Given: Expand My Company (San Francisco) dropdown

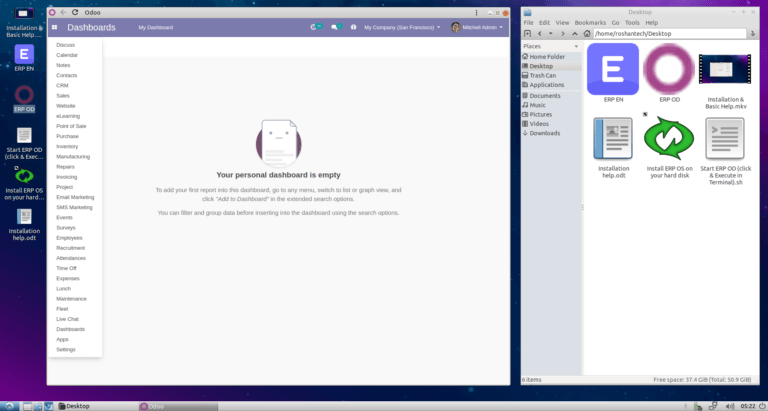Looking at the screenshot, I should [402, 27].
